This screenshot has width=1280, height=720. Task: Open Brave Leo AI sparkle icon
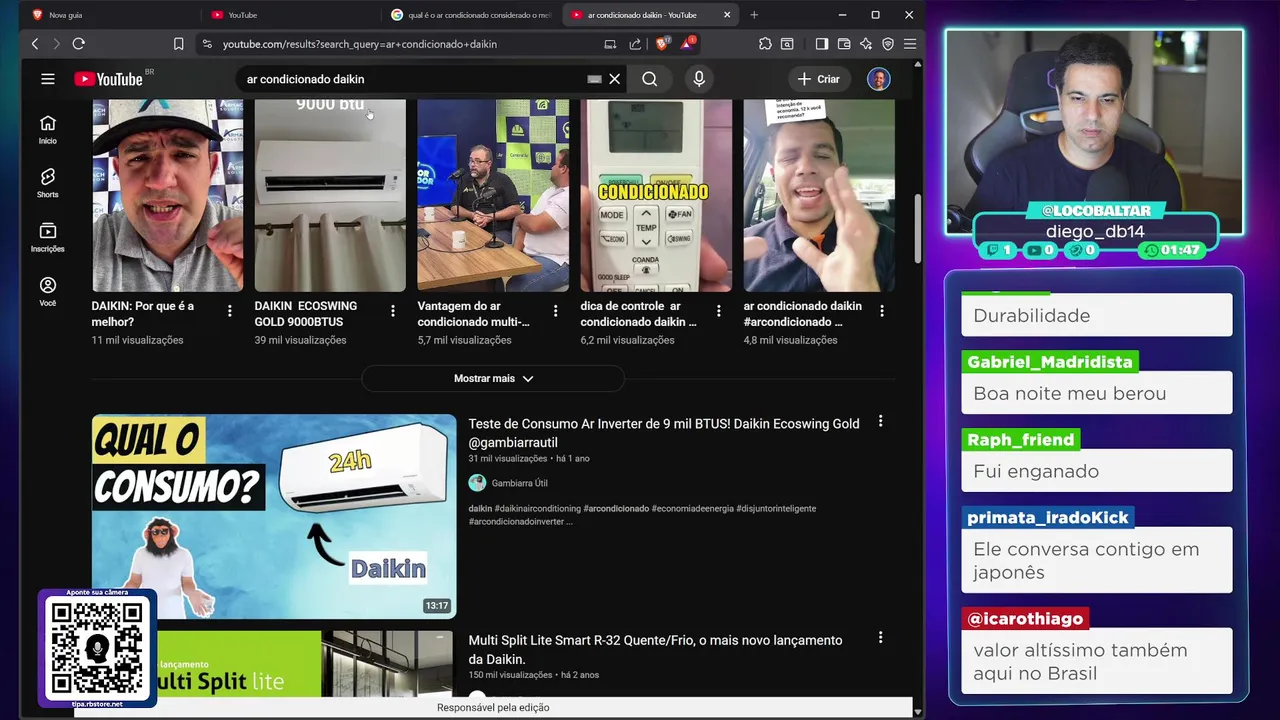coord(866,44)
